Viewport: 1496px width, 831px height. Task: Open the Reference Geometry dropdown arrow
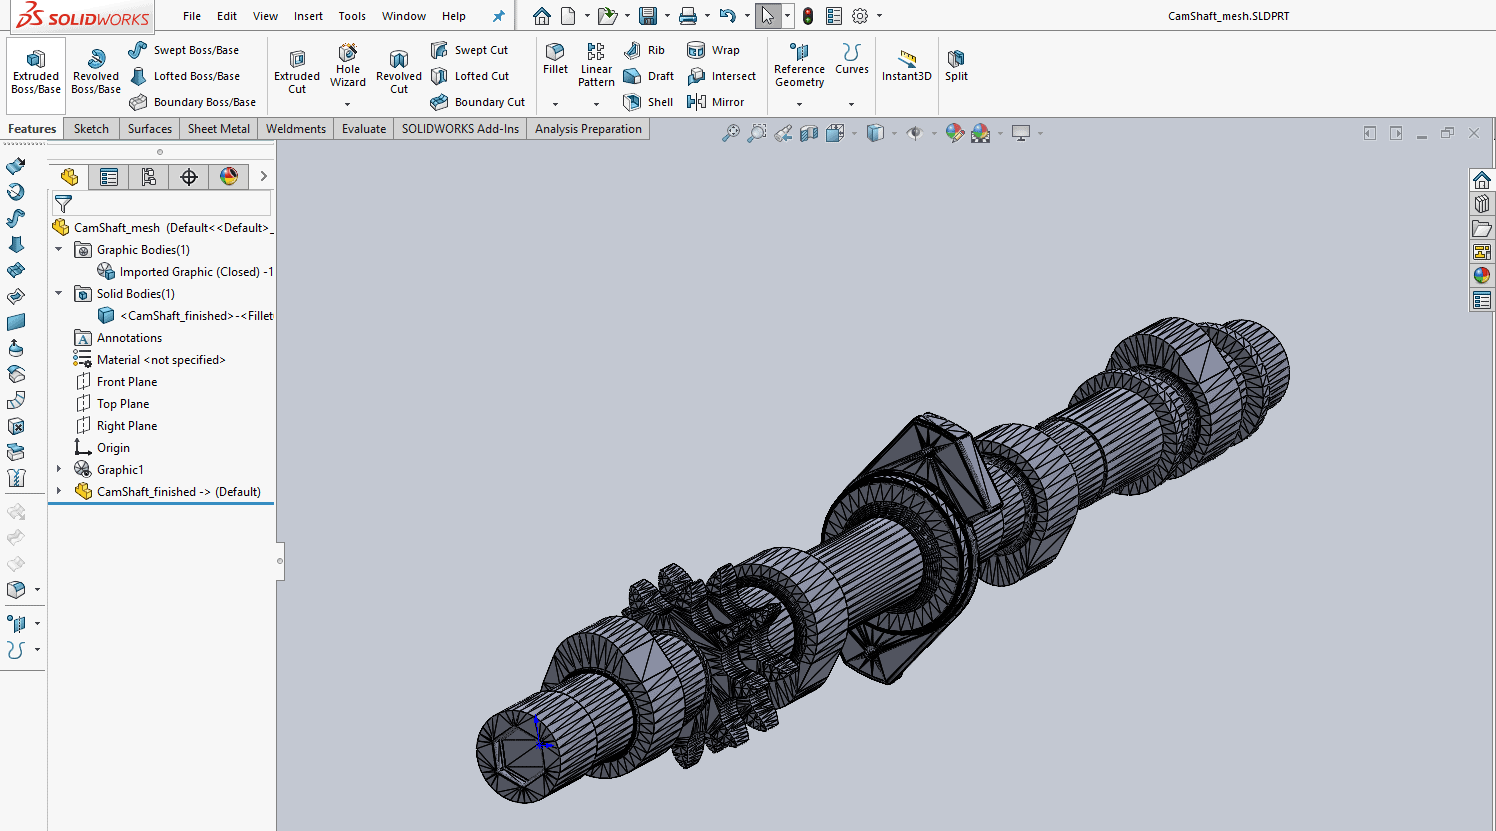[799, 104]
